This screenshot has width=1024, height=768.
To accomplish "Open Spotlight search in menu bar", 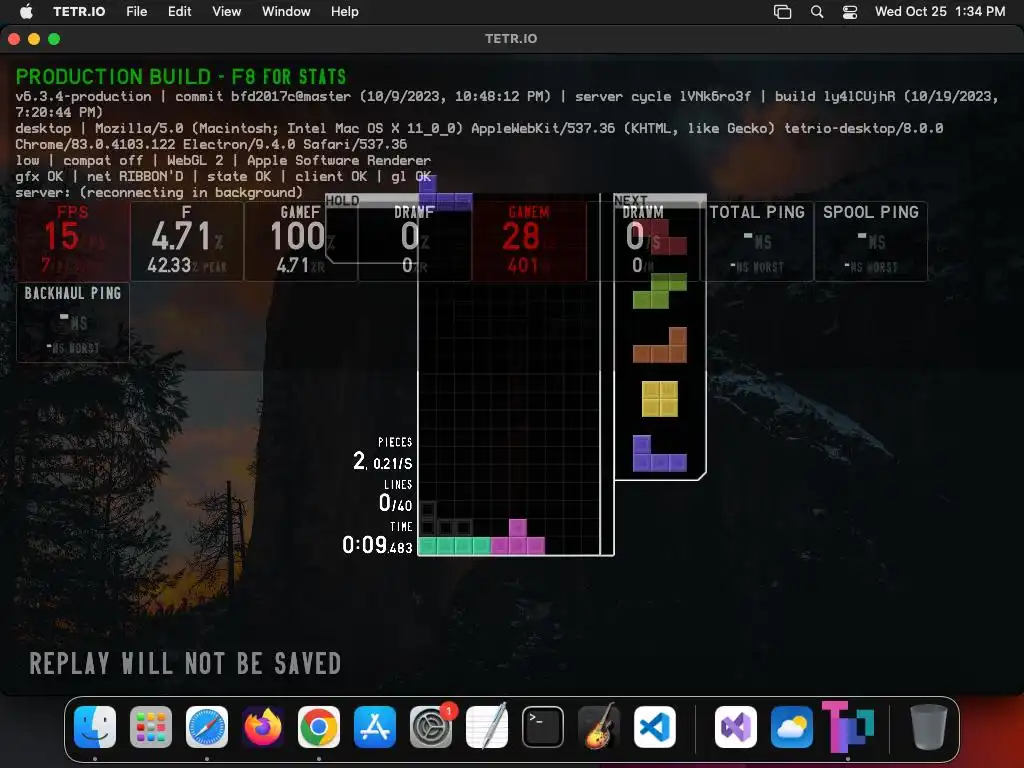I will click(x=817, y=11).
